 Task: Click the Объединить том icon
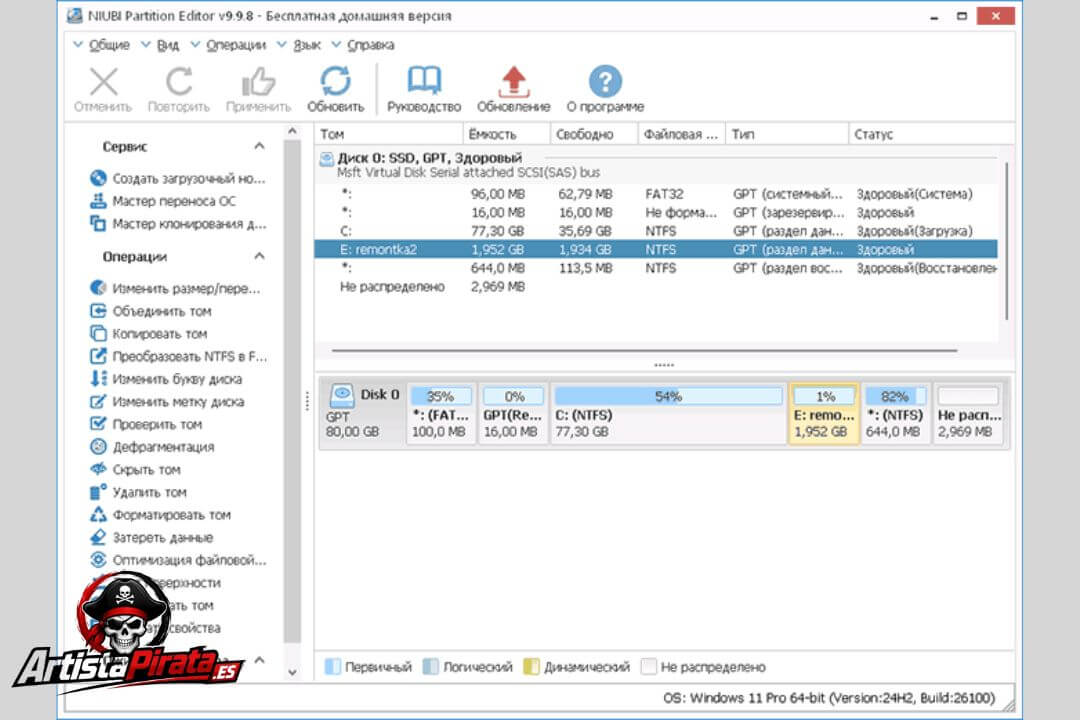coord(98,311)
